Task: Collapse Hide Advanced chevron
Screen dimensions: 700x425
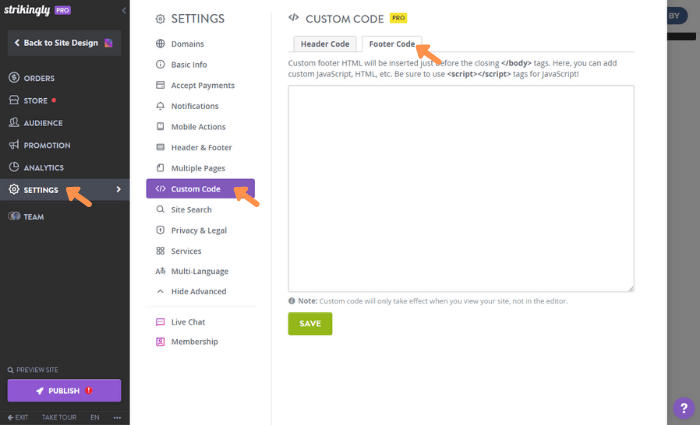Action: click(x=160, y=291)
